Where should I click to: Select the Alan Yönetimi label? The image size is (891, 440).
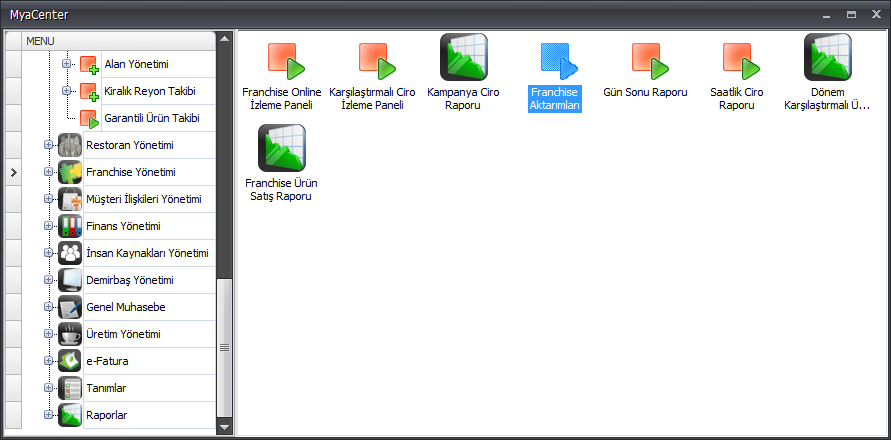(136, 64)
